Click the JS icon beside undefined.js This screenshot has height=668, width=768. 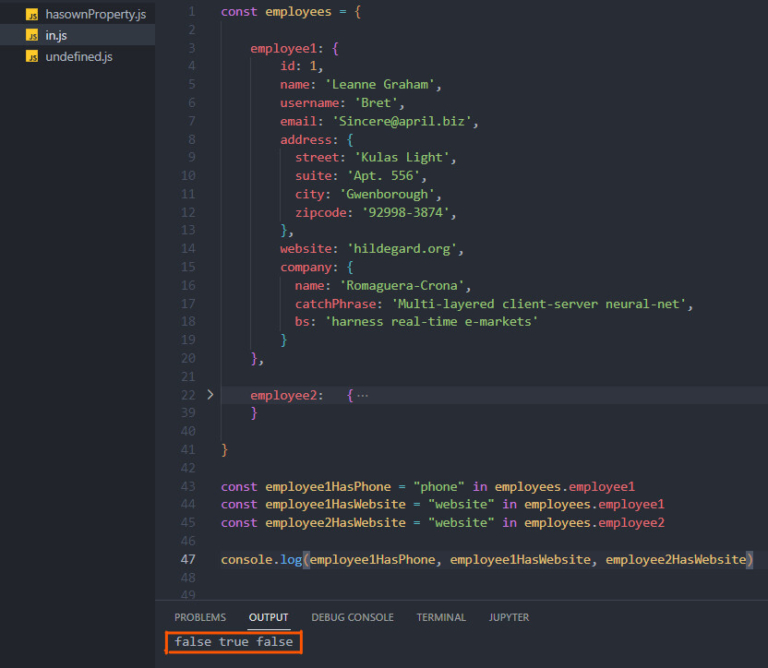(x=32, y=57)
